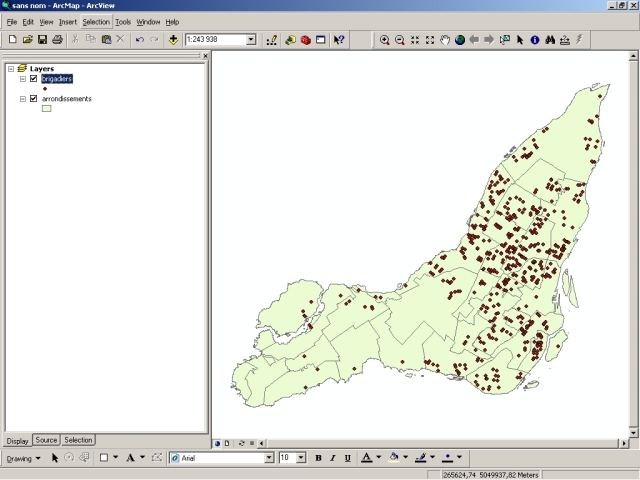Open the File menu

pos(12,22)
